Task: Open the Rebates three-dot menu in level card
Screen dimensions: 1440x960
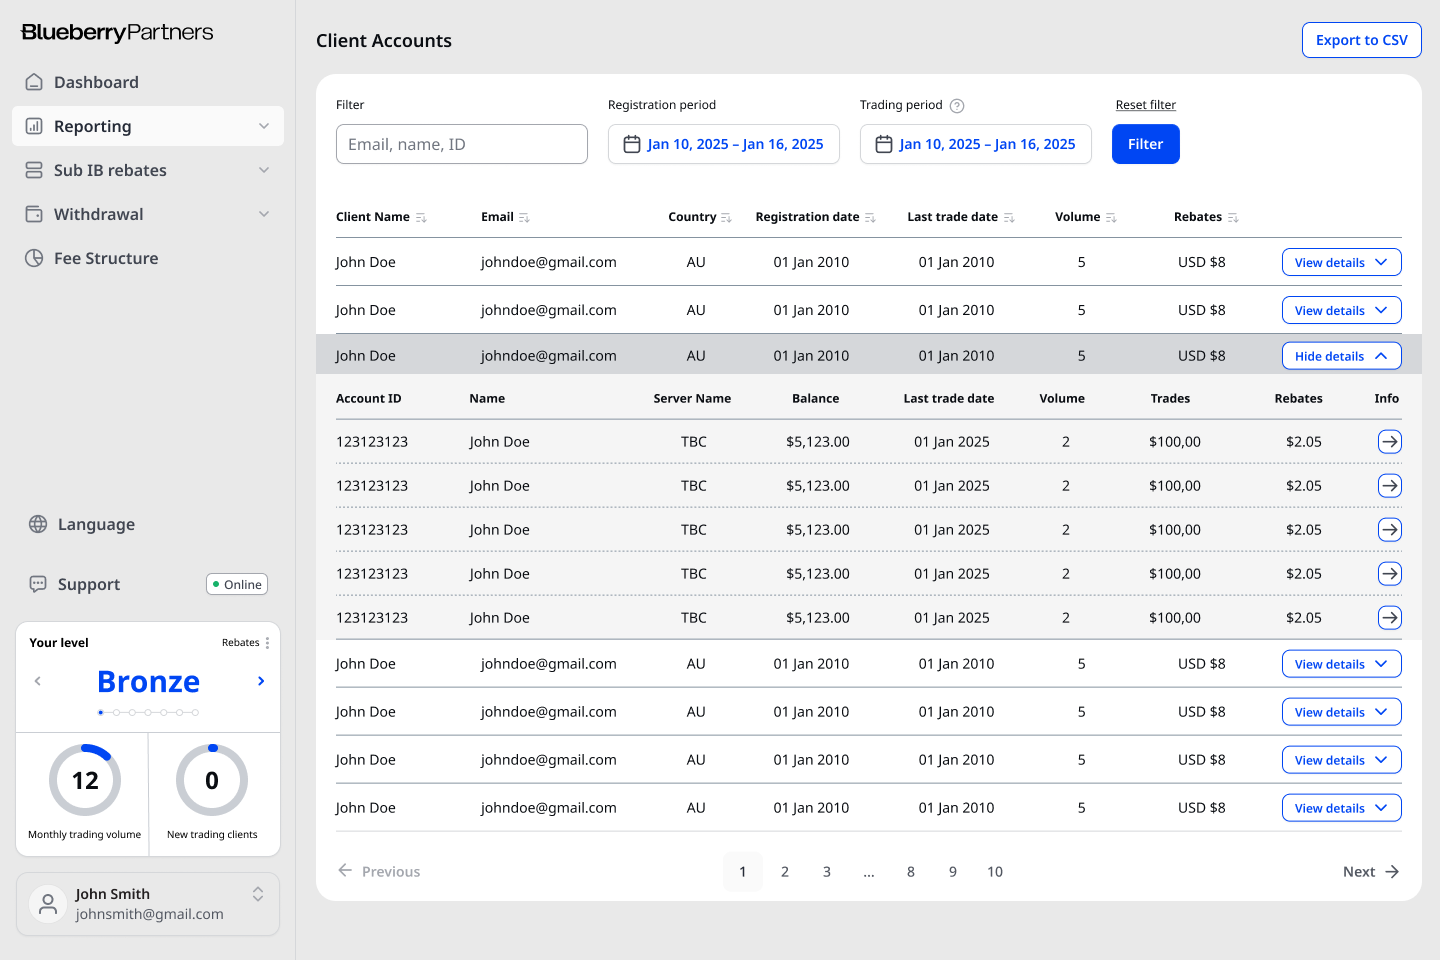Action: 267,643
